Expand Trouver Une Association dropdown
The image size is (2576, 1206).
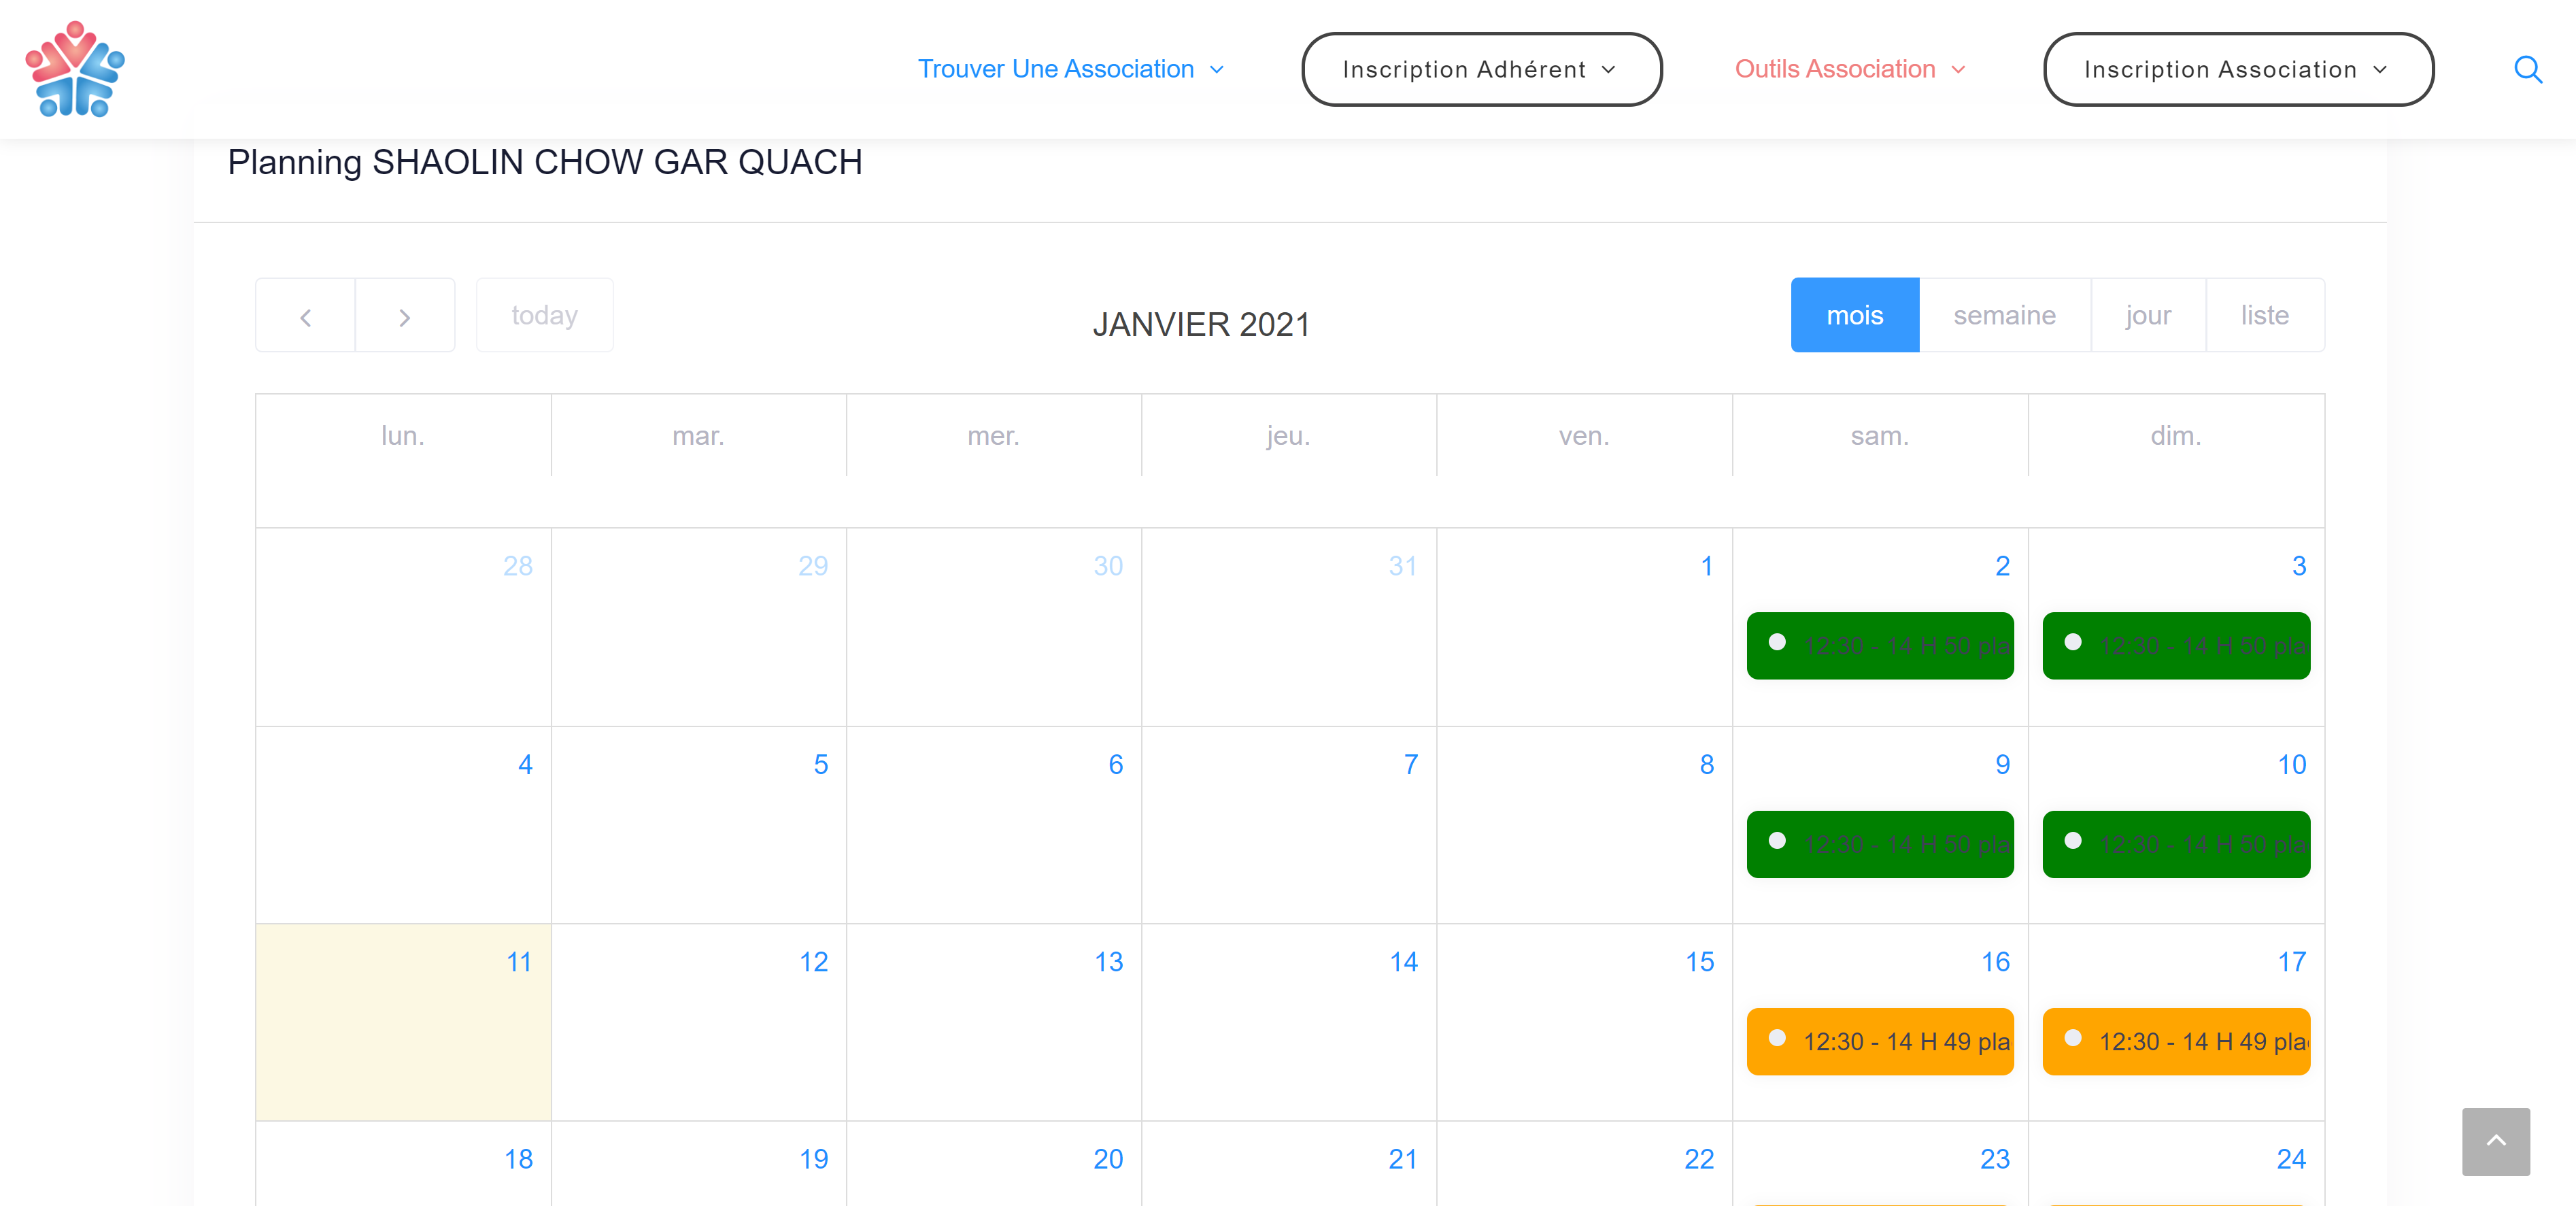(x=1069, y=69)
